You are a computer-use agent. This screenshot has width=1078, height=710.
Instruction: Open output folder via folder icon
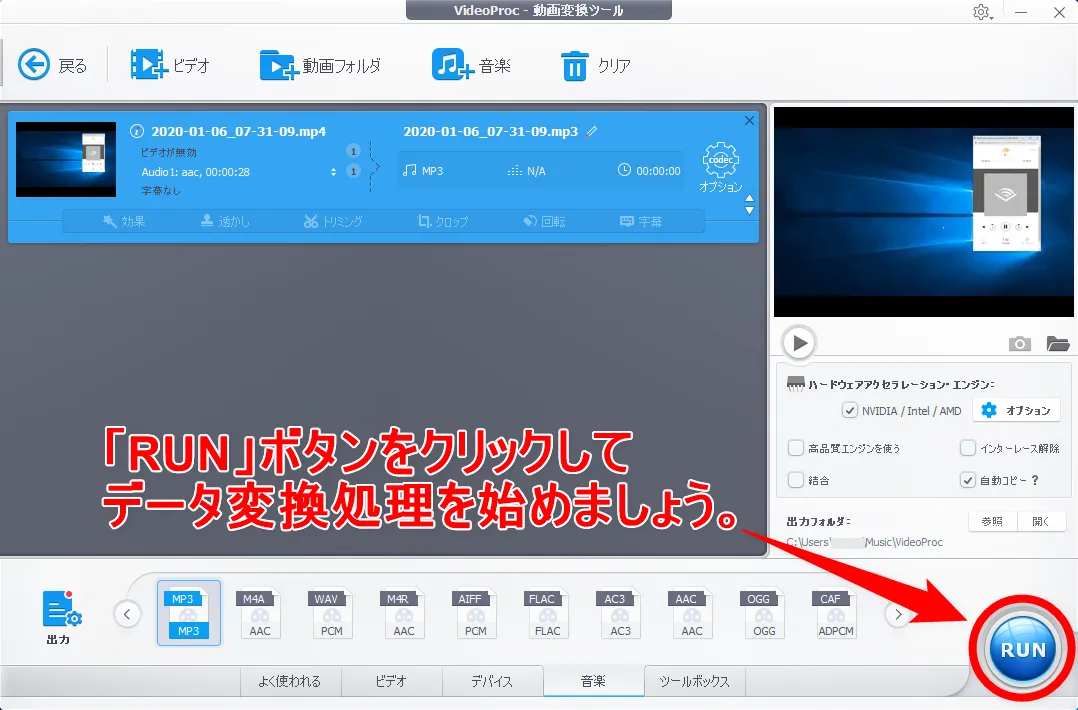(x=1057, y=343)
